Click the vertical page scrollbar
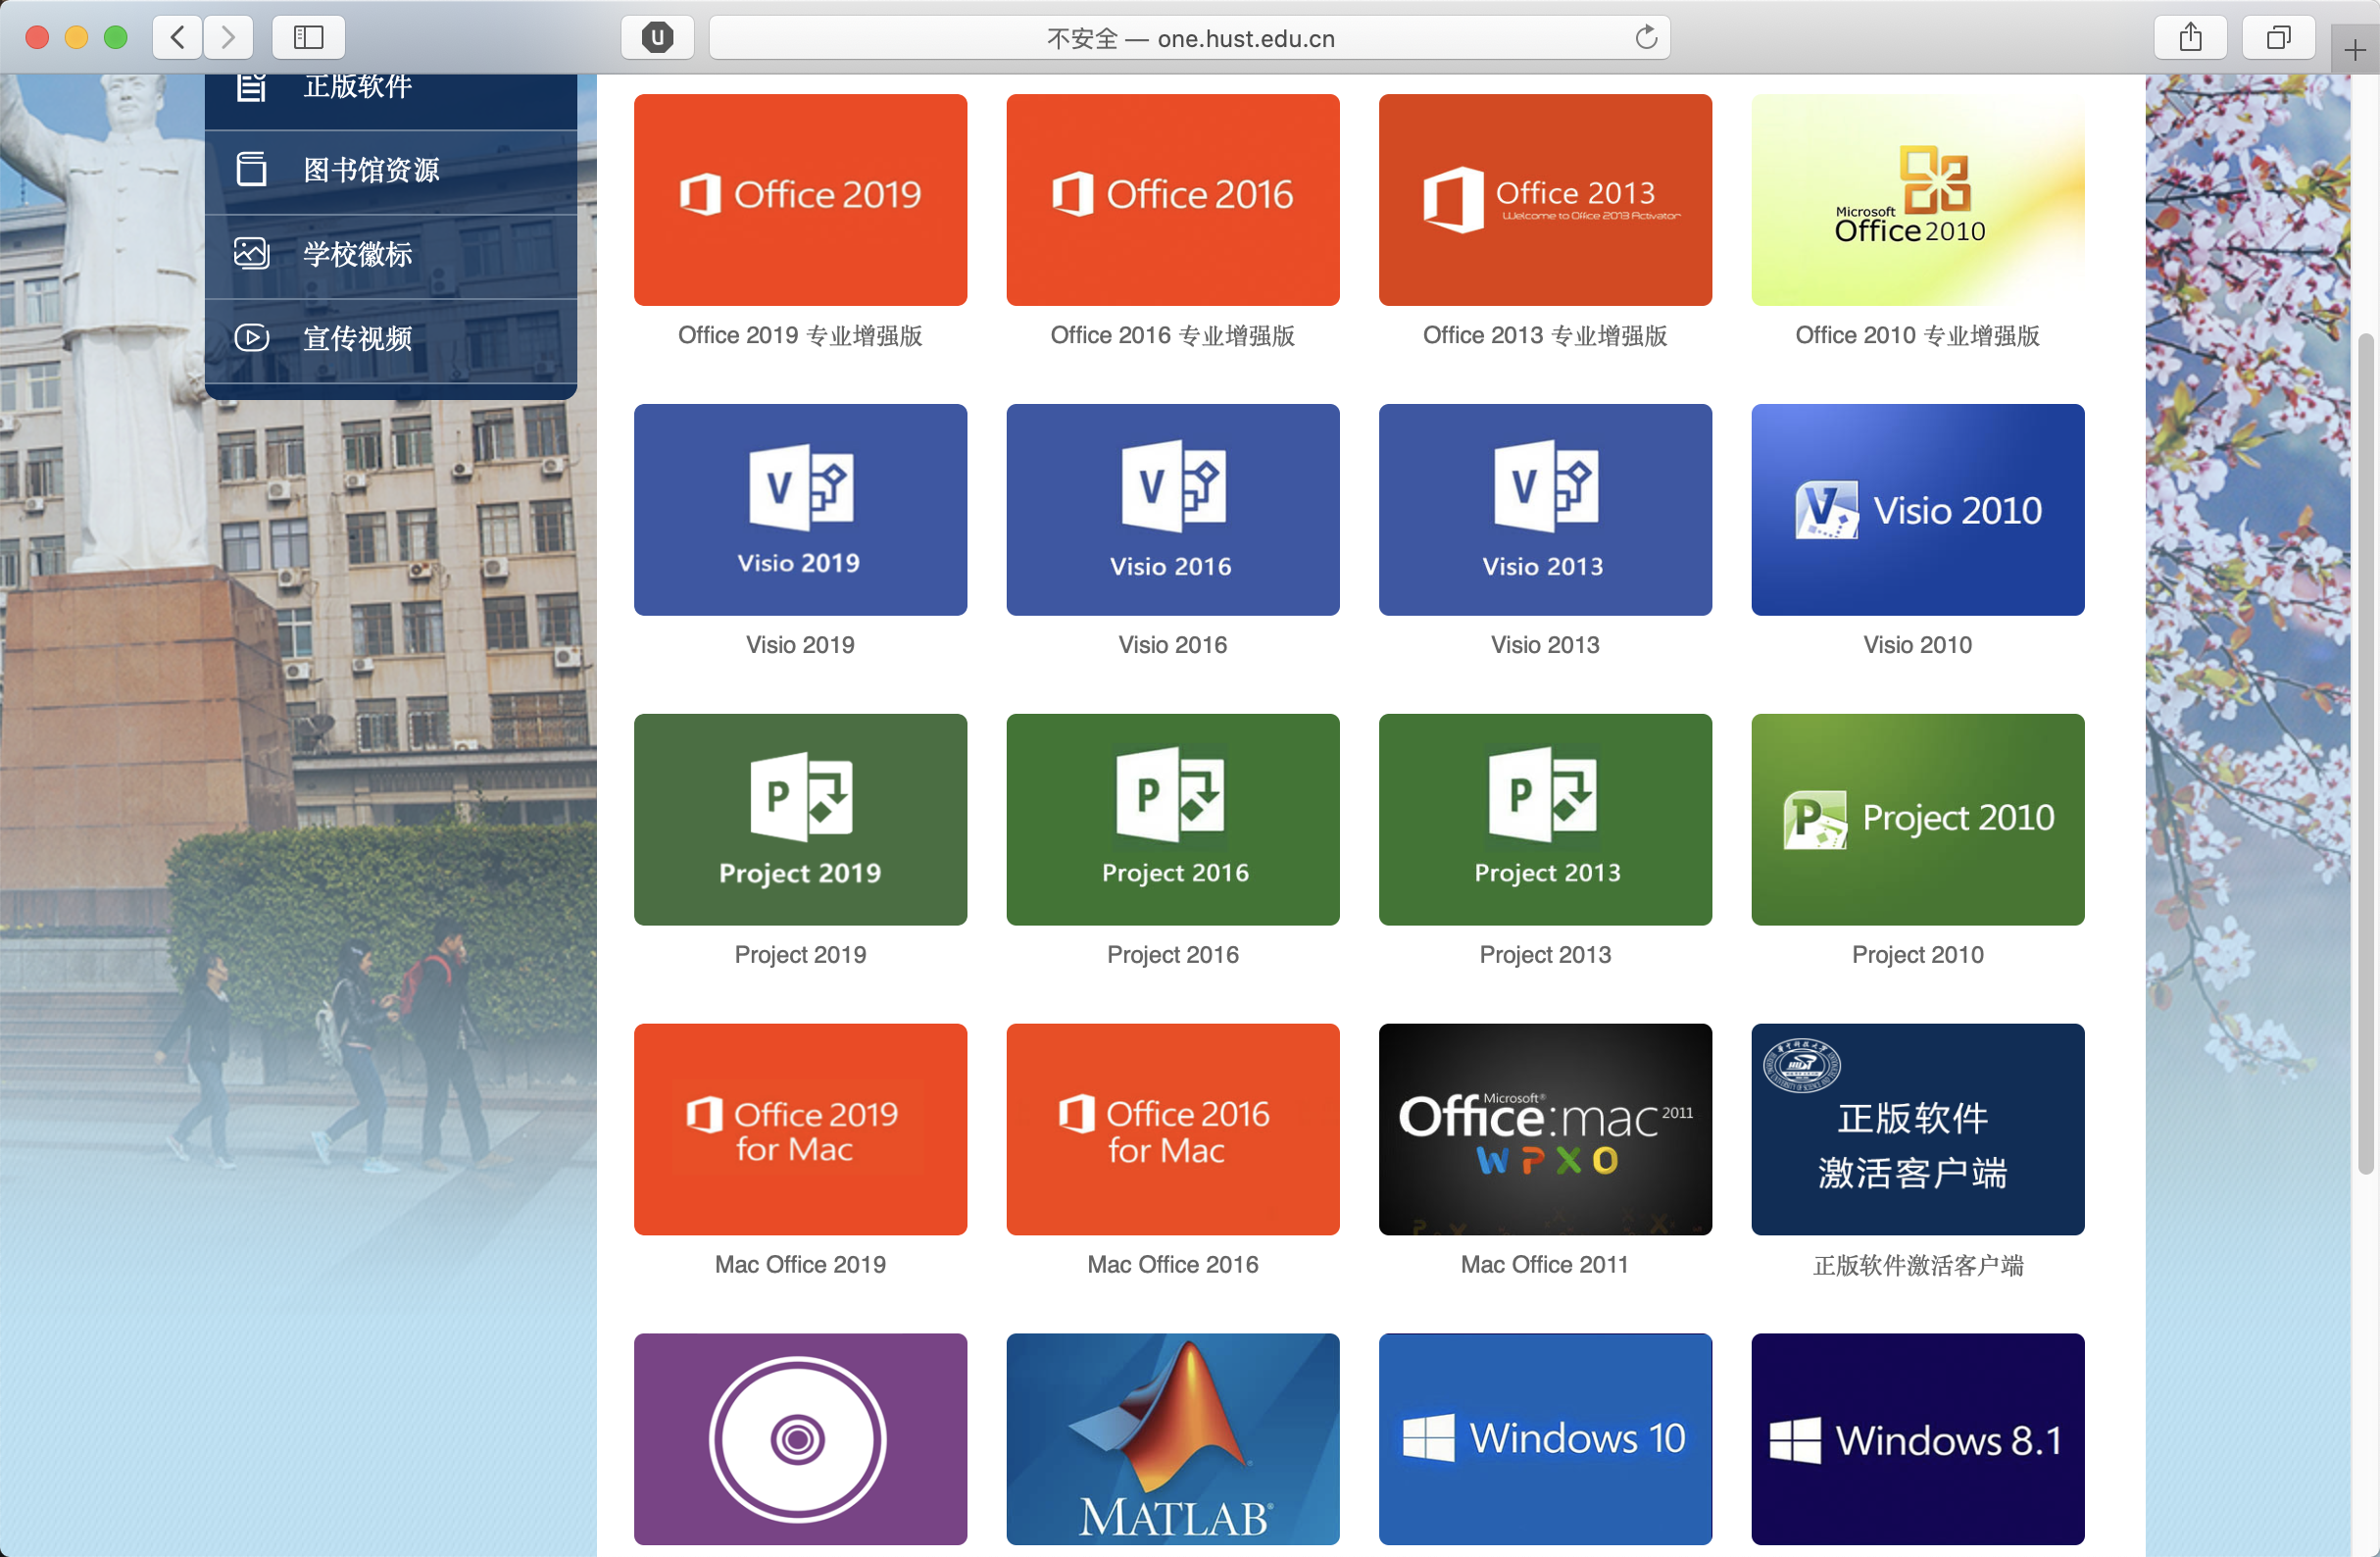 point(2365,750)
